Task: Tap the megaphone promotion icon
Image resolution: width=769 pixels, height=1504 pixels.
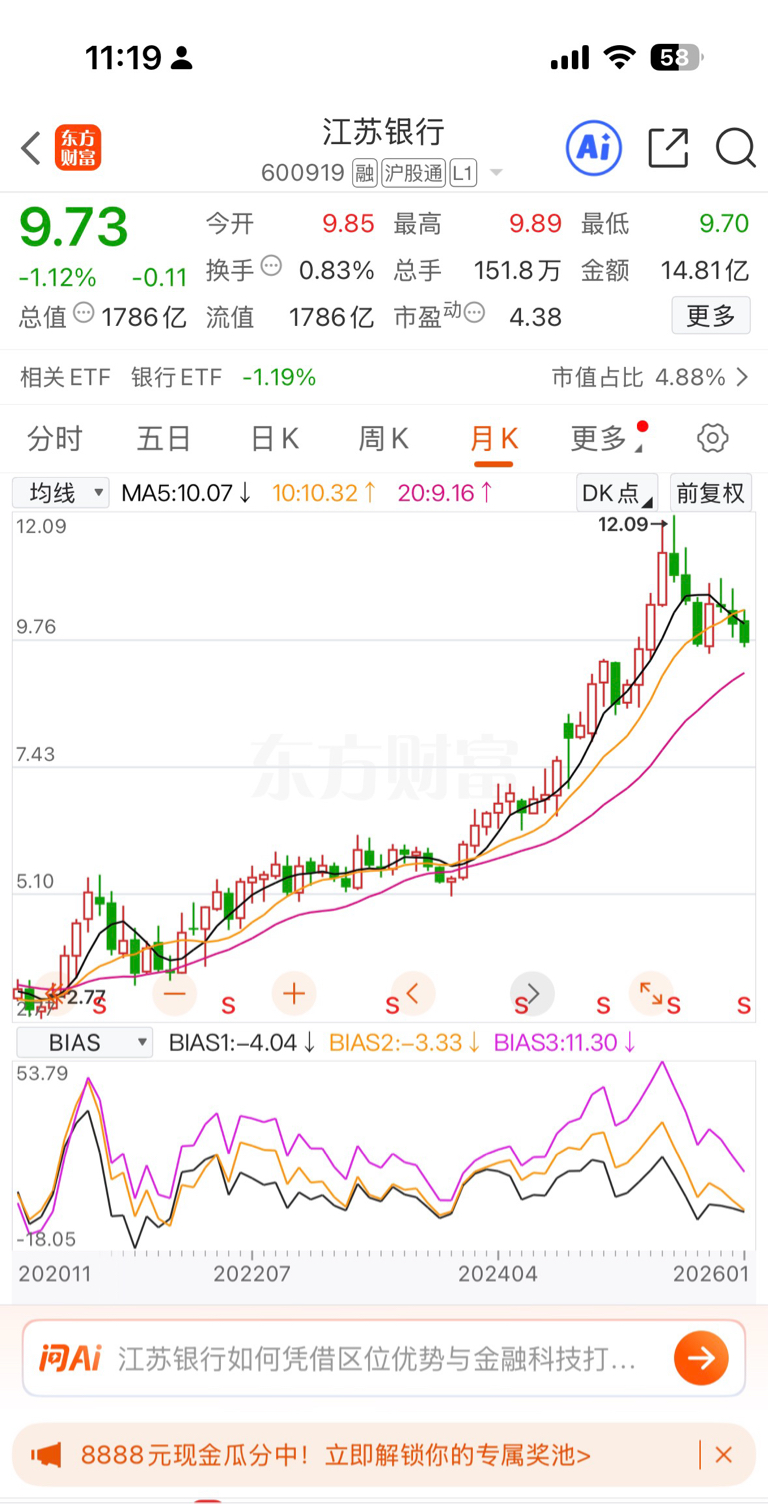Action: pos(47,1455)
